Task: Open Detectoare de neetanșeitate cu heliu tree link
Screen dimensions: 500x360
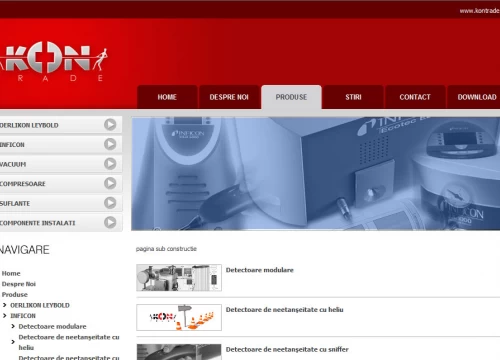Action: pos(69,342)
